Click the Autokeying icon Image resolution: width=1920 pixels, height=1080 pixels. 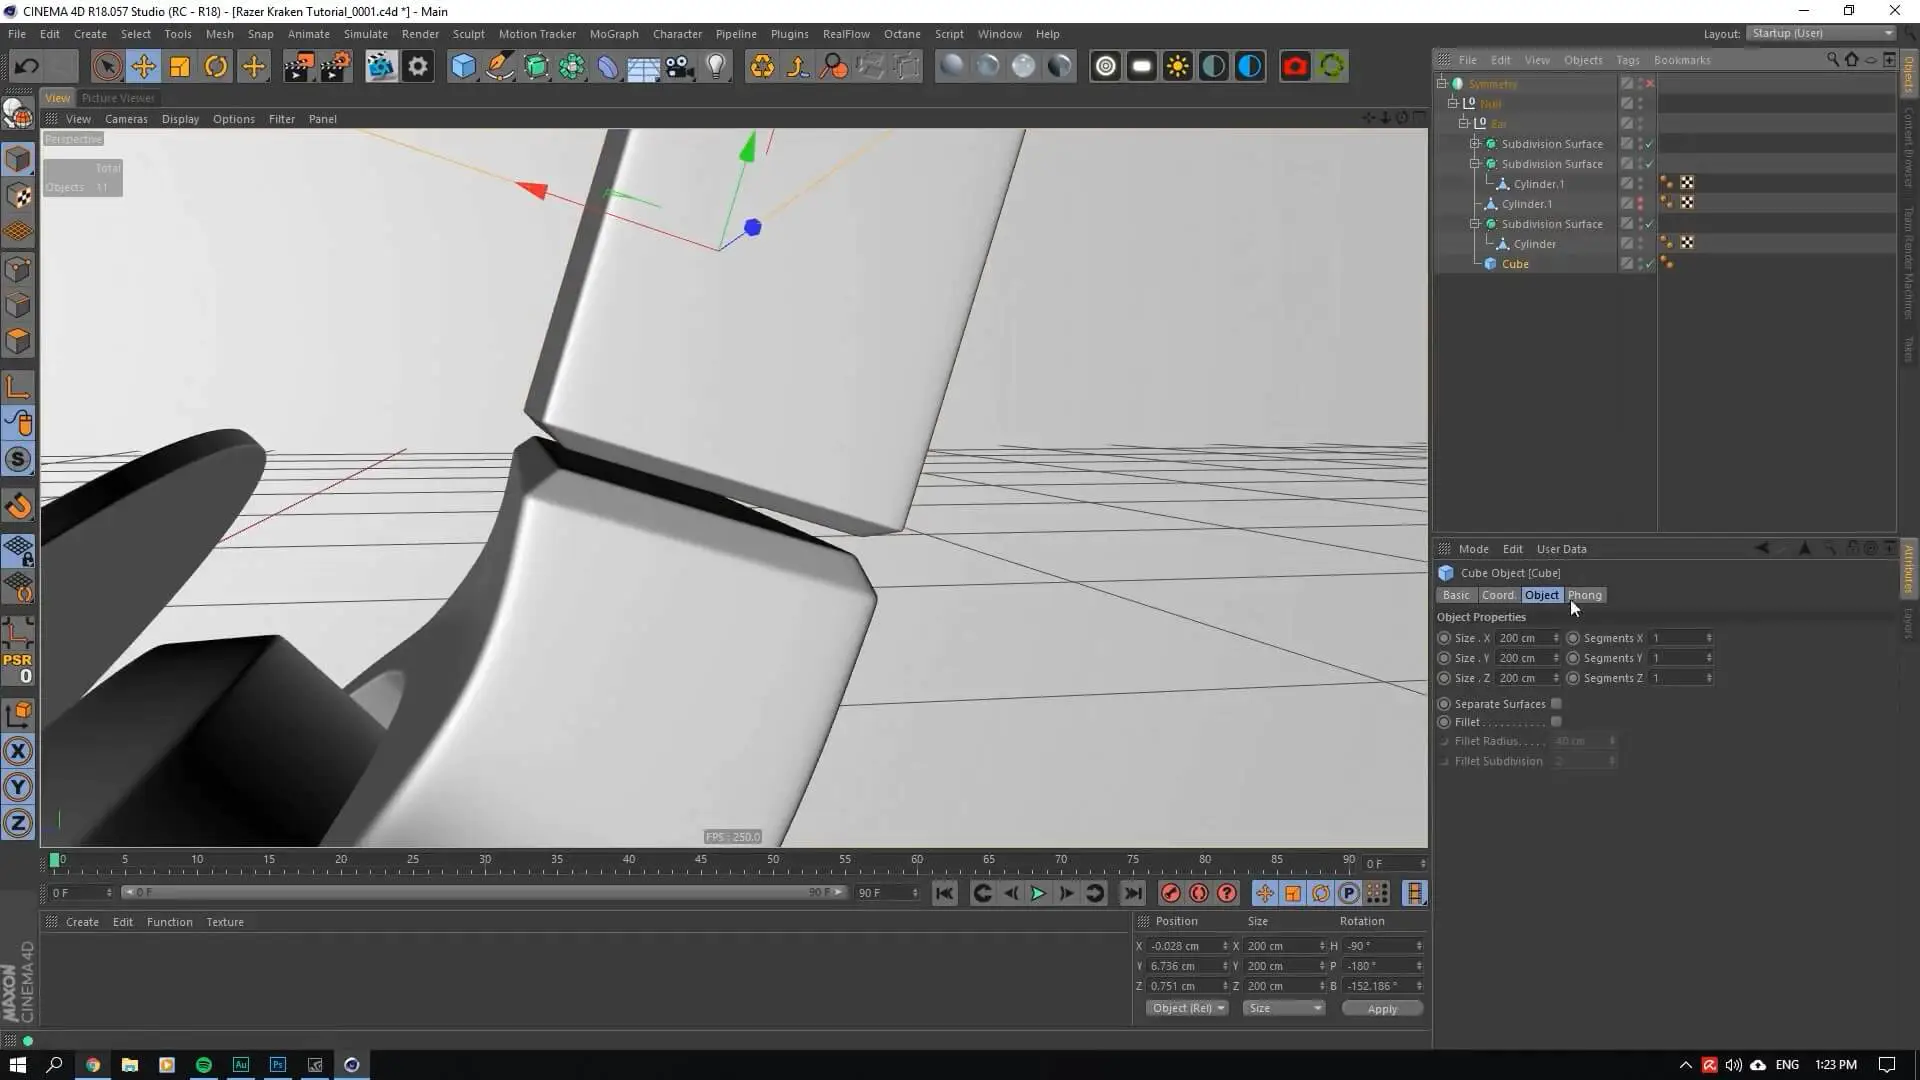click(1198, 893)
